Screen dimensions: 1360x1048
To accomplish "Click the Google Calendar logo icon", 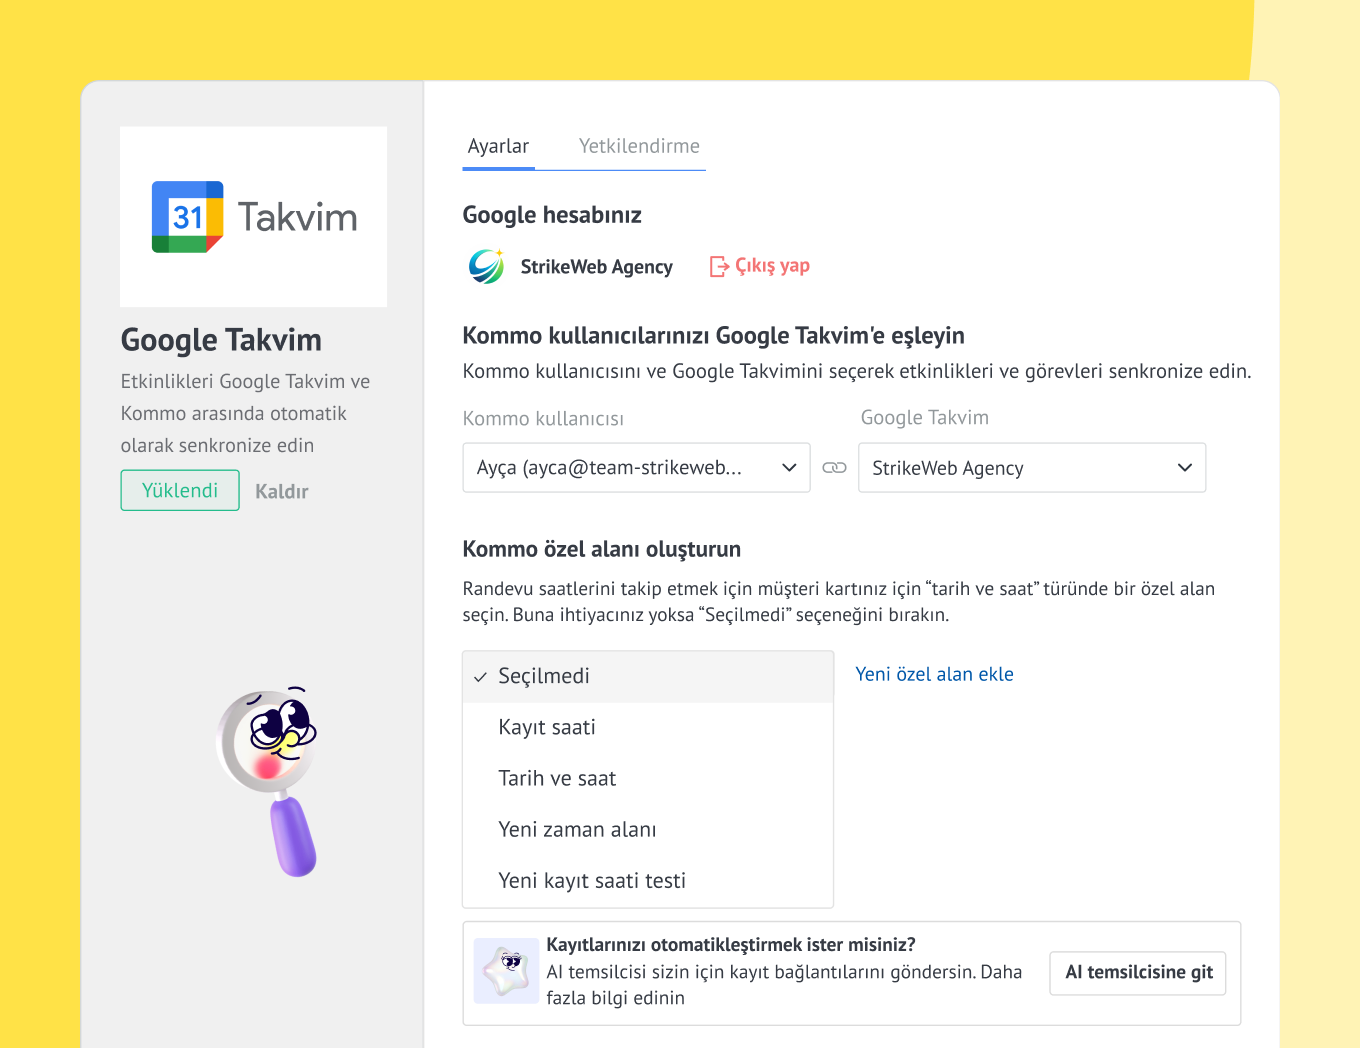I will coord(187,217).
